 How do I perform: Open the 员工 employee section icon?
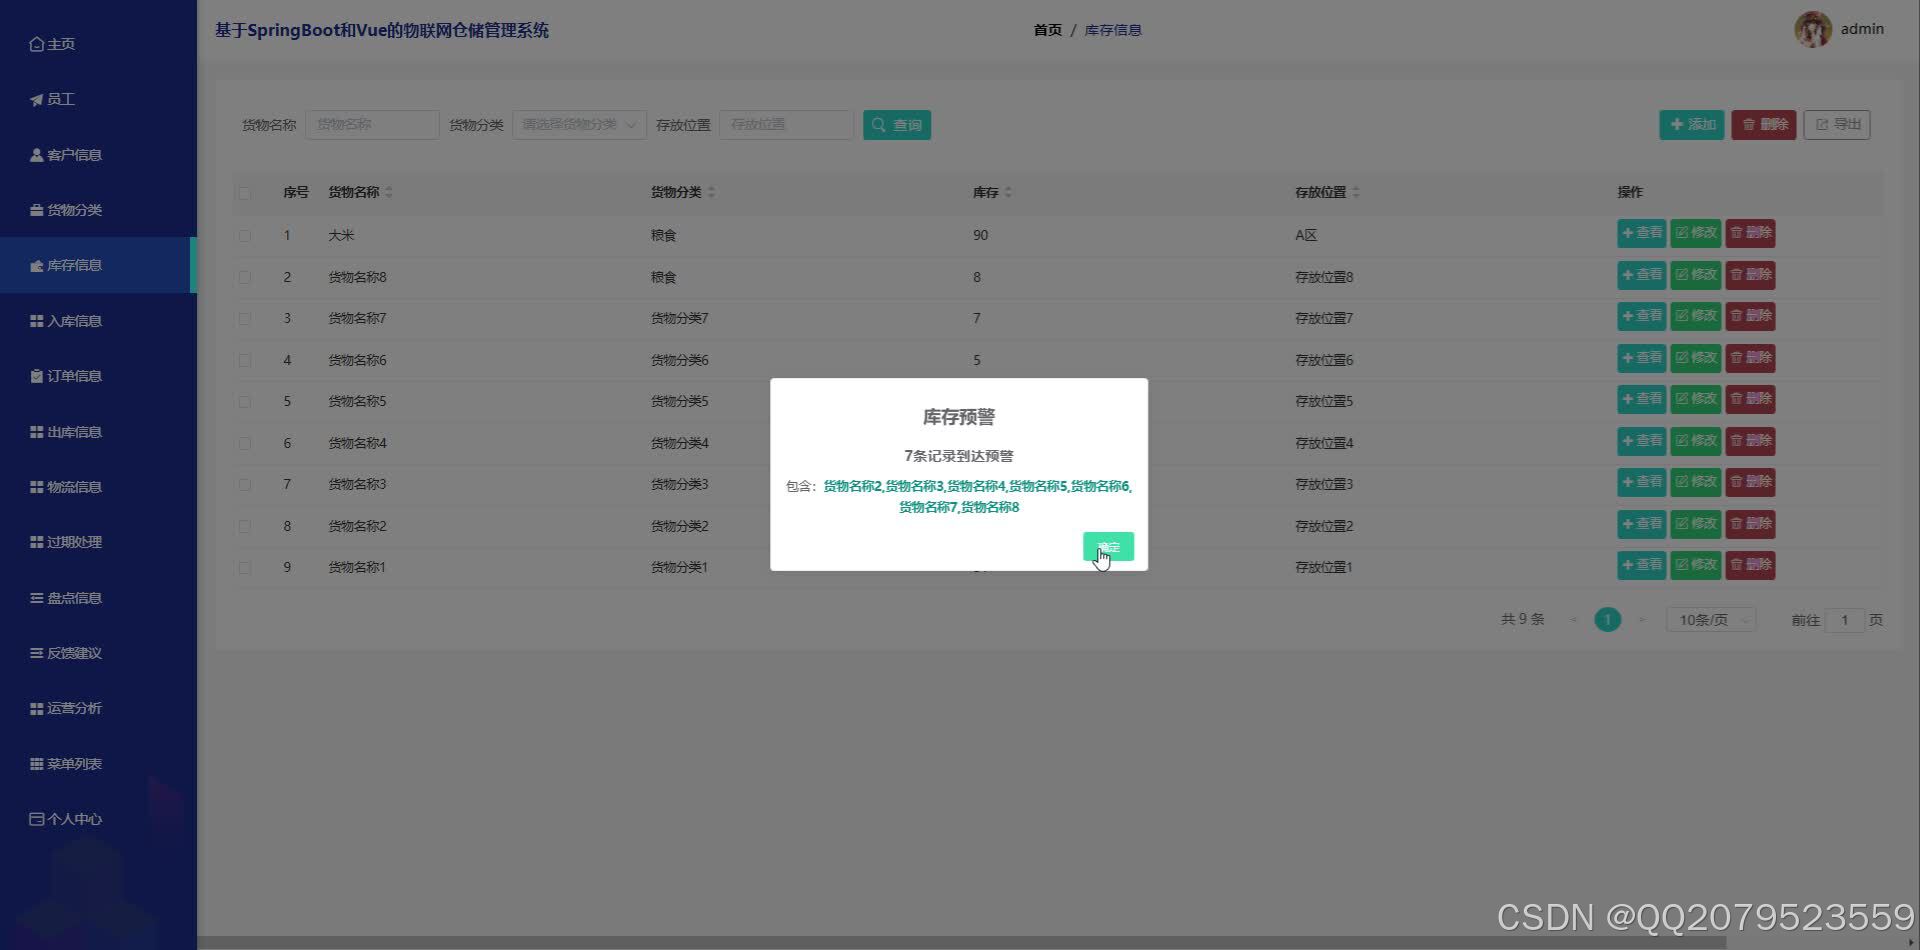coord(36,98)
